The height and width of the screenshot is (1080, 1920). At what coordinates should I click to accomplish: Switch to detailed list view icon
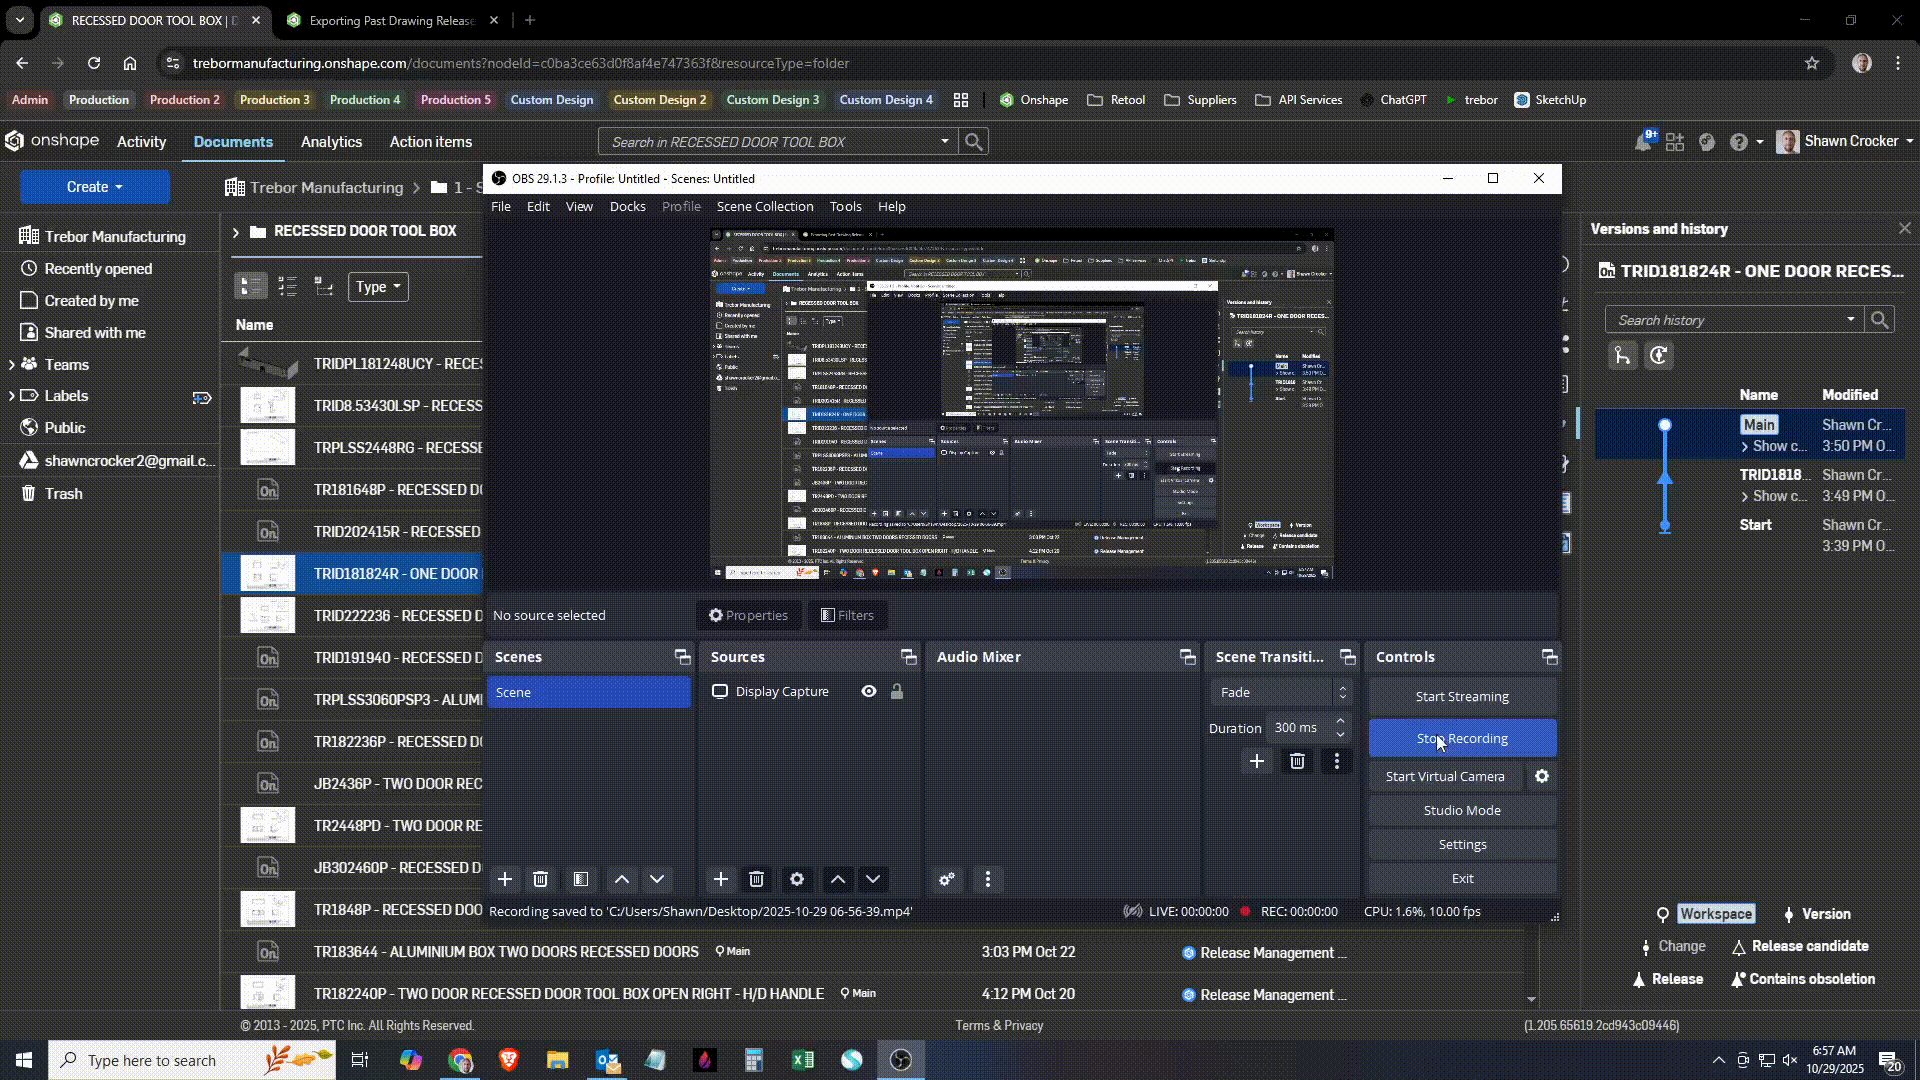(x=288, y=287)
